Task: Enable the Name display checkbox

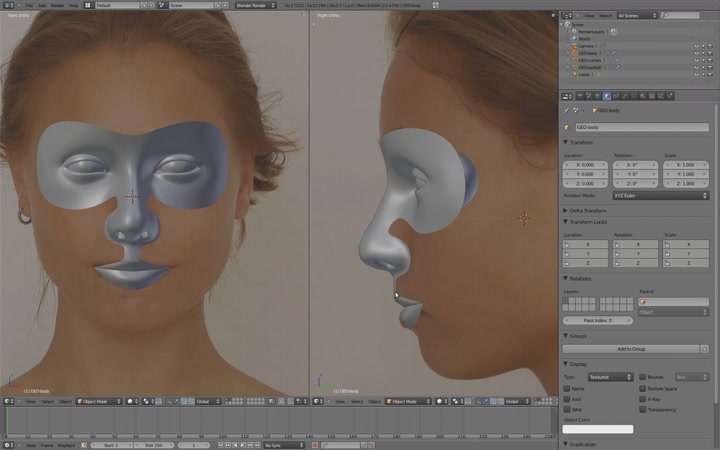Action: (567, 388)
